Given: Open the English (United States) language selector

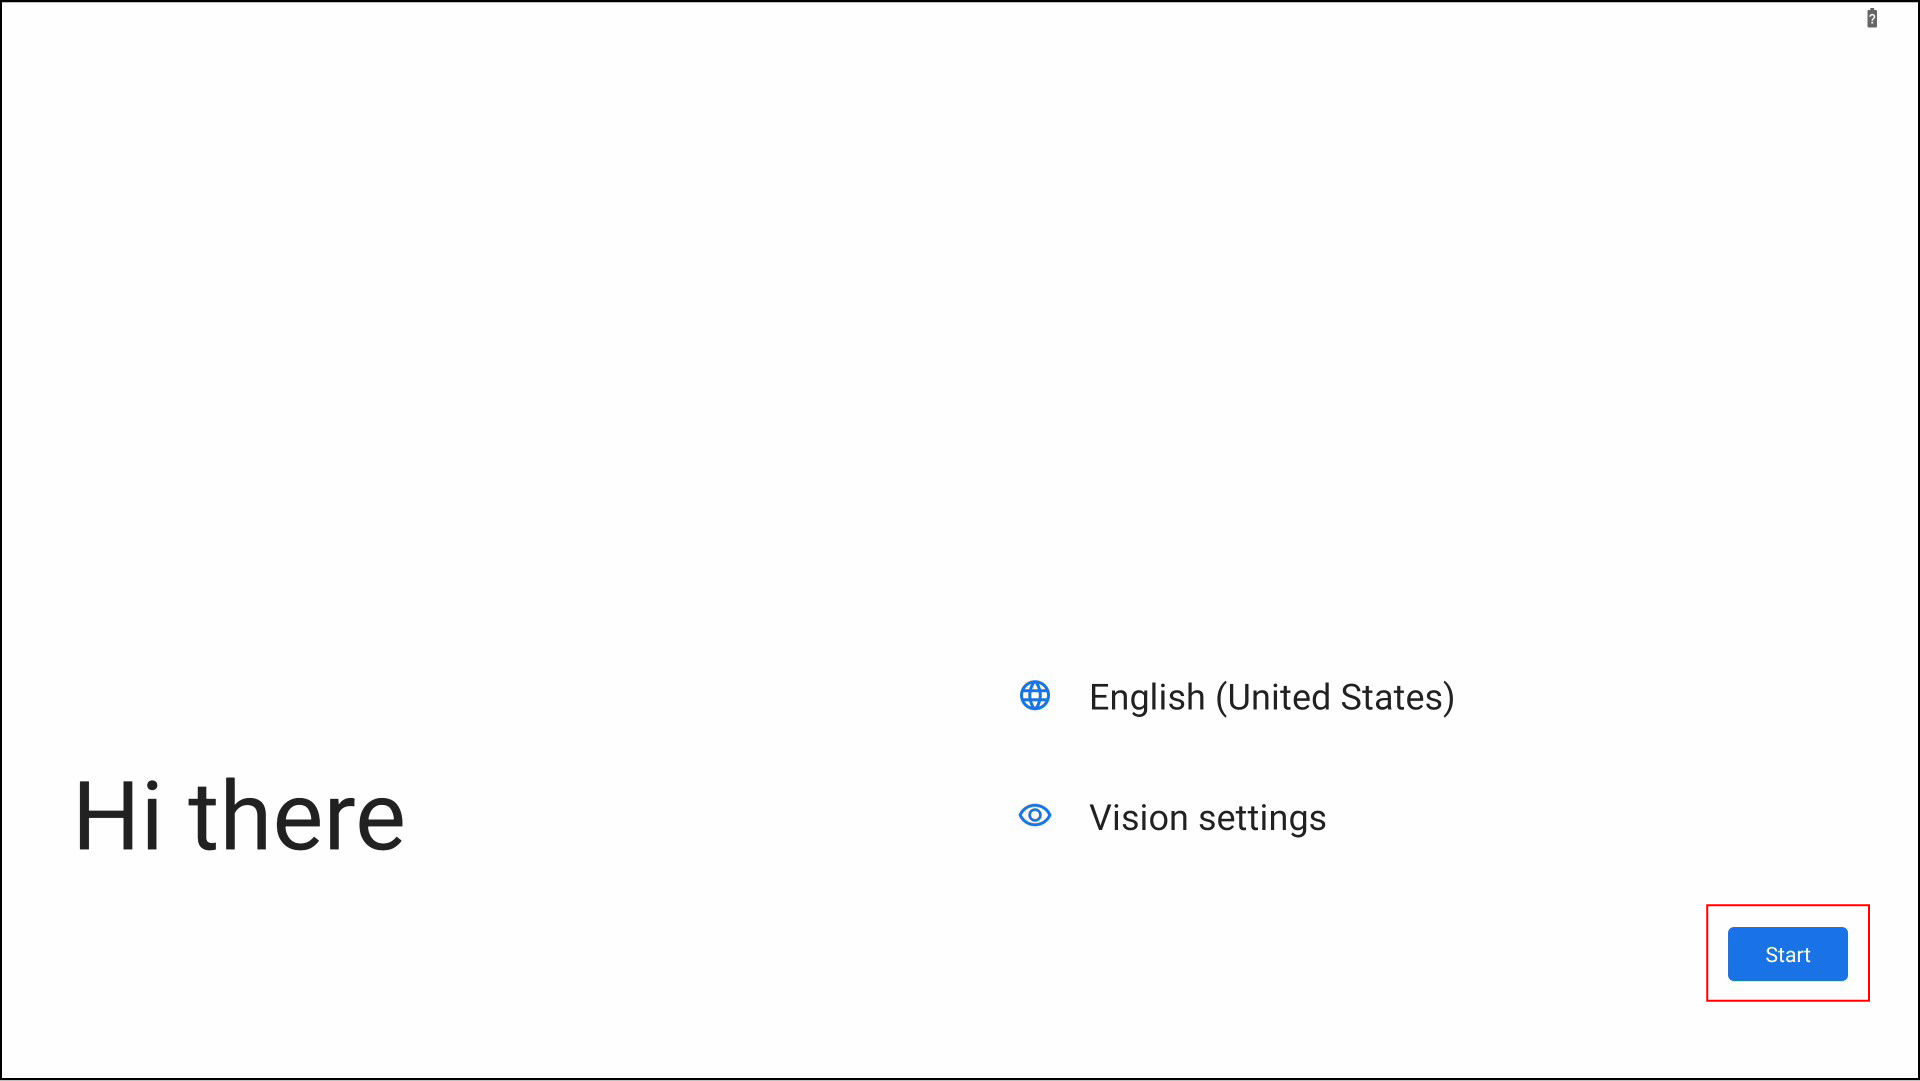Looking at the screenshot, I should tap(1270, 697).
